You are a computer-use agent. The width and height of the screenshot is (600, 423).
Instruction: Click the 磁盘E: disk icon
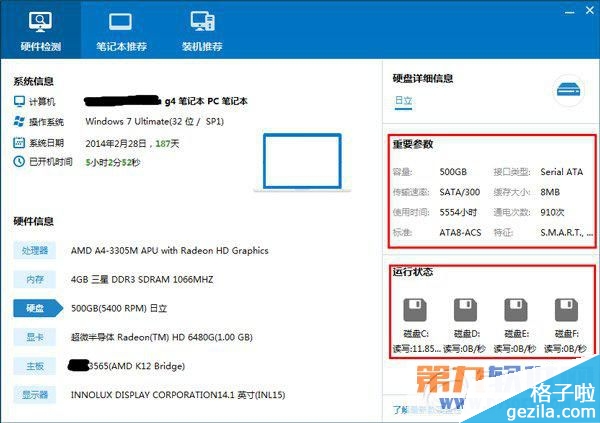[x=516, y=309]
